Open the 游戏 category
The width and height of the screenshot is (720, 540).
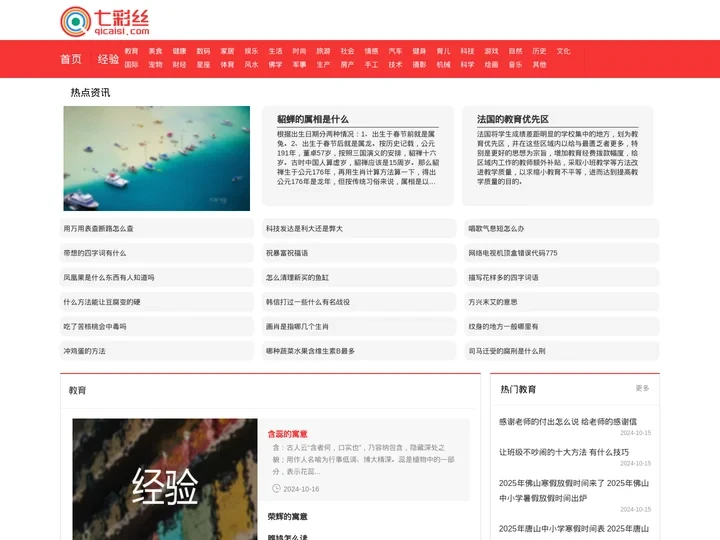(x=491, y=51)
